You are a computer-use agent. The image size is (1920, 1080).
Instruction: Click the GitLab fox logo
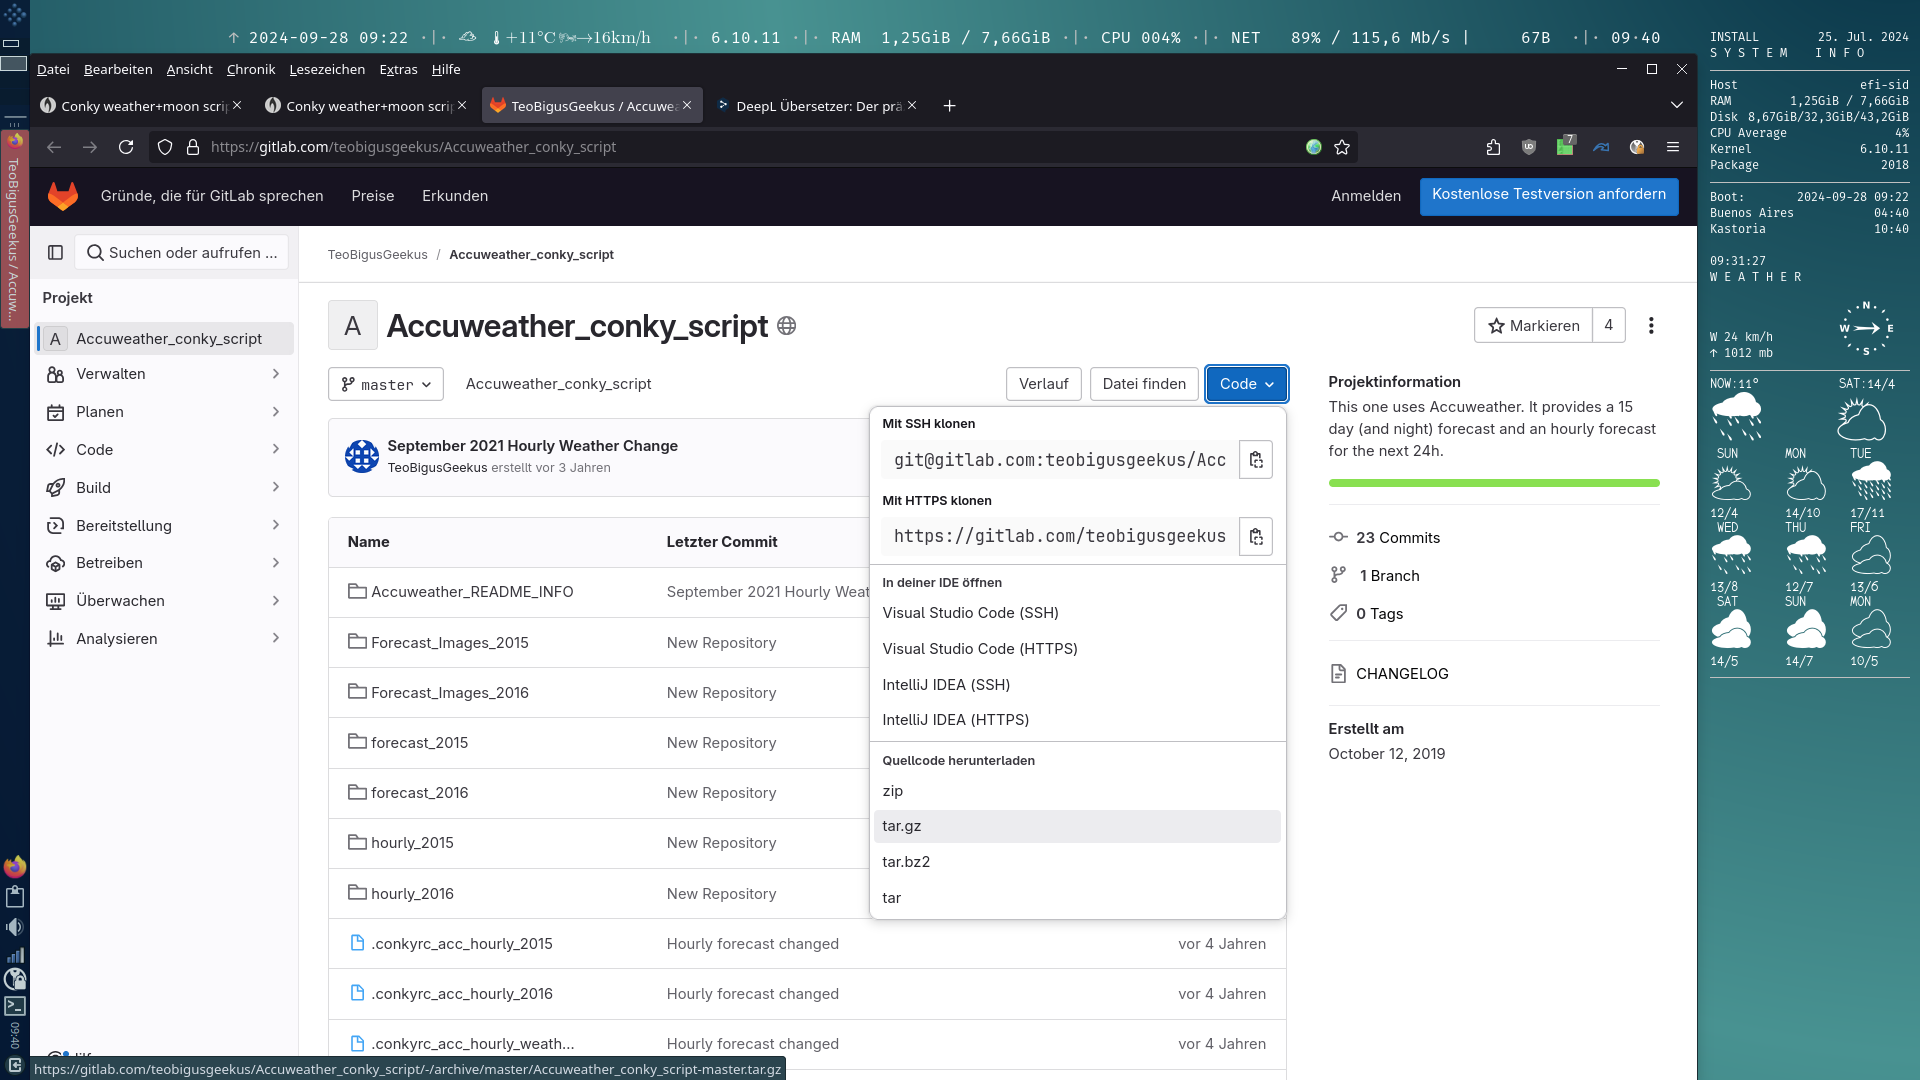[x=62, y=196]
